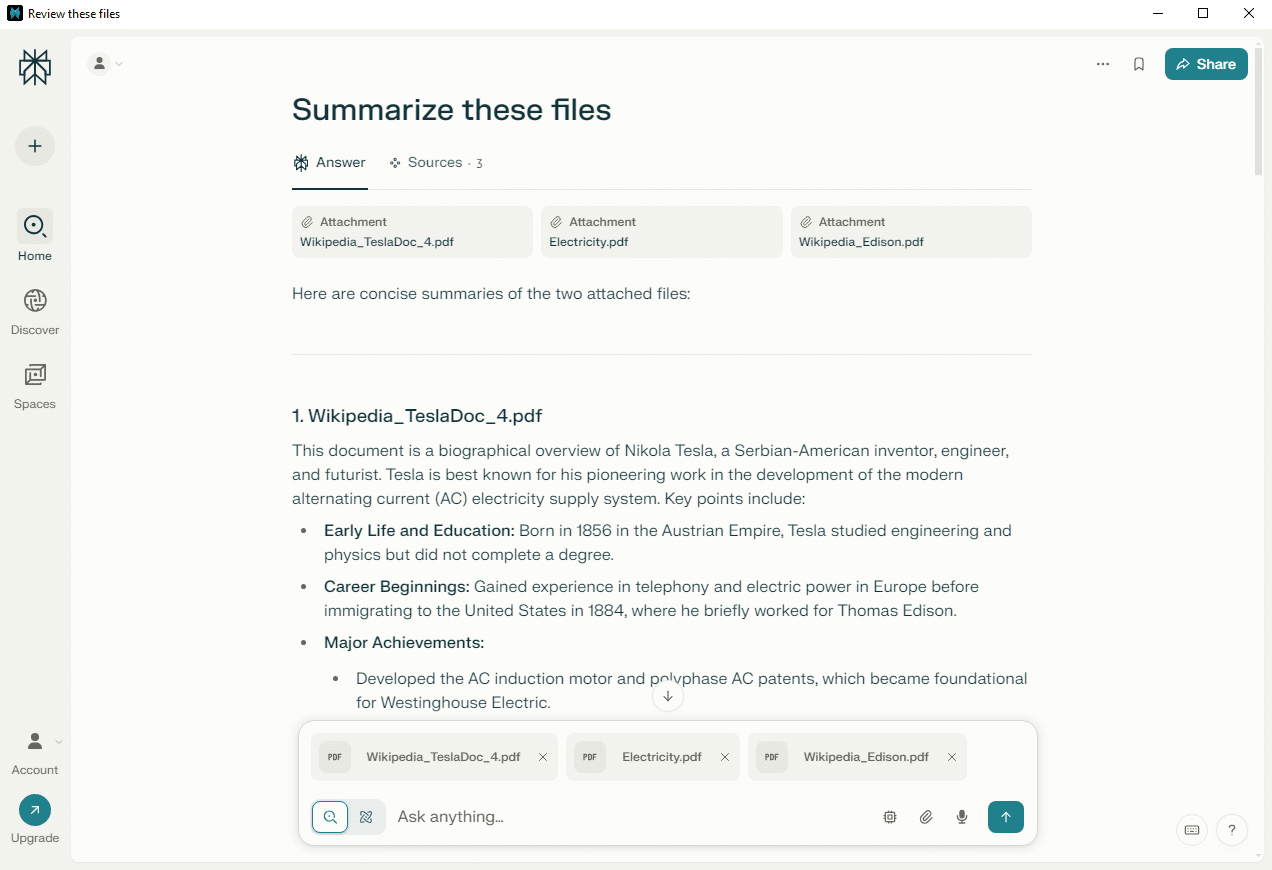Start voice dictation with microphone icon
The image size is (1272, 870).
[x=962, y=817]
